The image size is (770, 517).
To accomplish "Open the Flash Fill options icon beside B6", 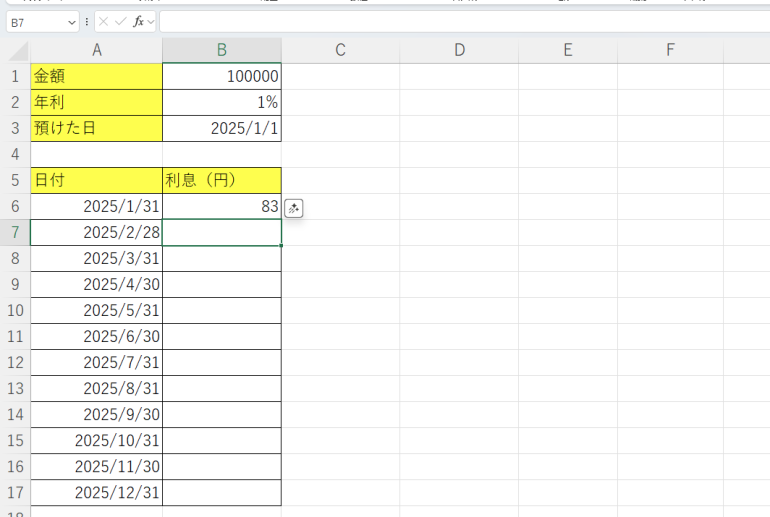I will click(x=294, y=208).
